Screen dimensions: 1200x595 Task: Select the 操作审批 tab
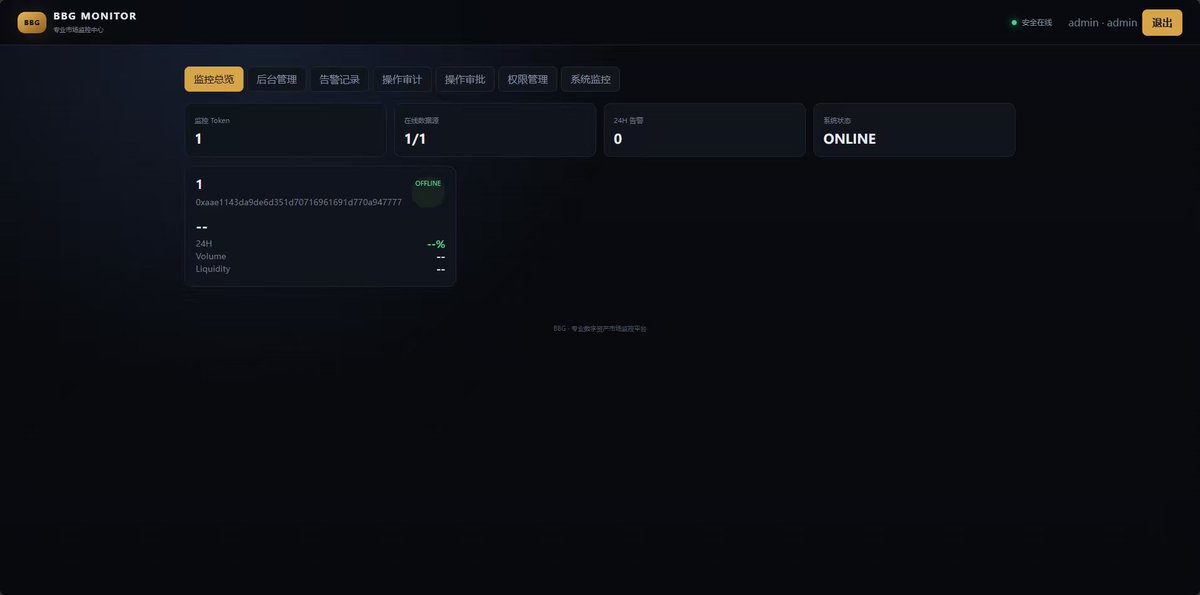(465, 79)
